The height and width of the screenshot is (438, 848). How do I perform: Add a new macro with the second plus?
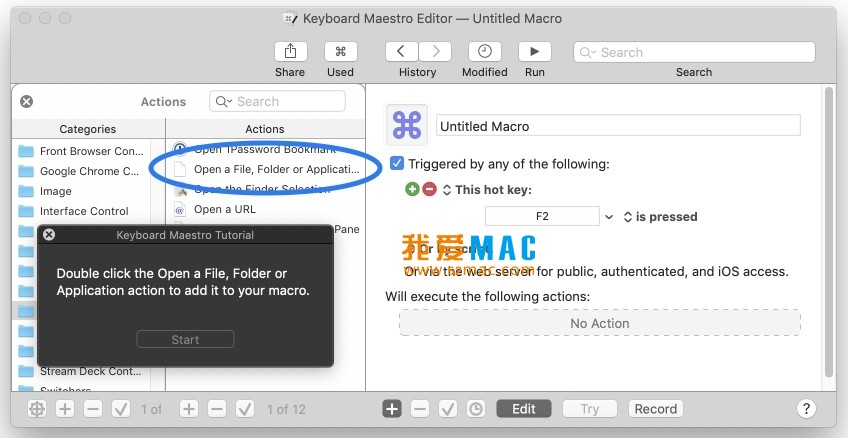189,409
